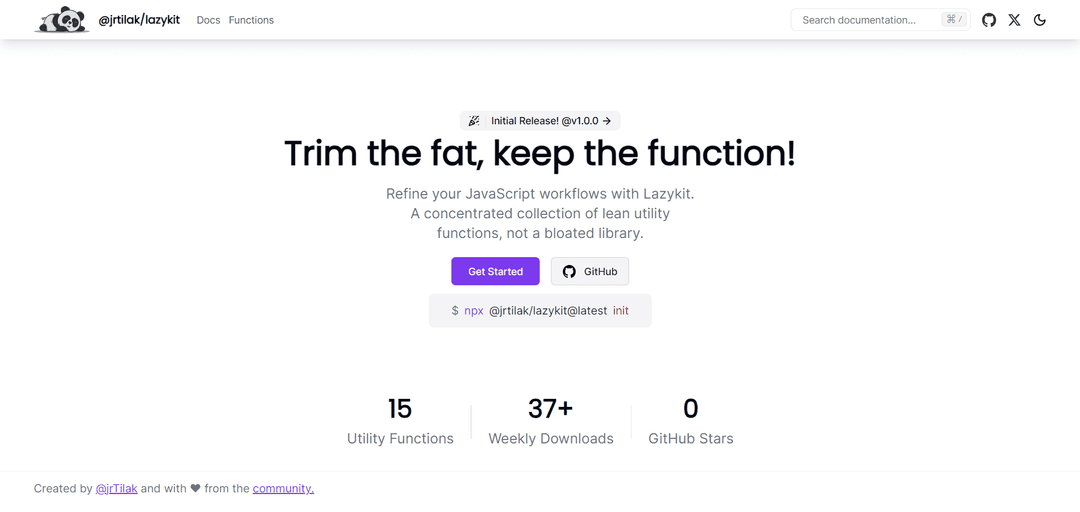
Task: Click the @jrtilak/lazykit brand title
Action: pyautogui.click(x=139, y=20)
